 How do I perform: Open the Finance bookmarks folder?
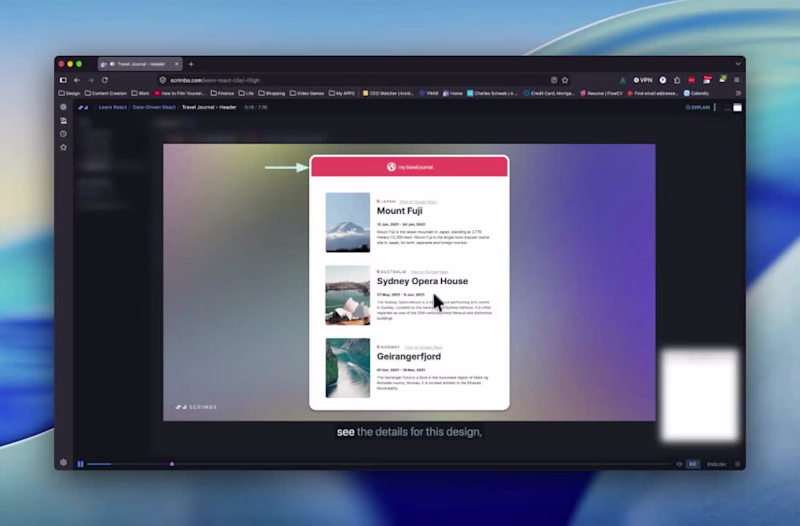coord(222,93)
